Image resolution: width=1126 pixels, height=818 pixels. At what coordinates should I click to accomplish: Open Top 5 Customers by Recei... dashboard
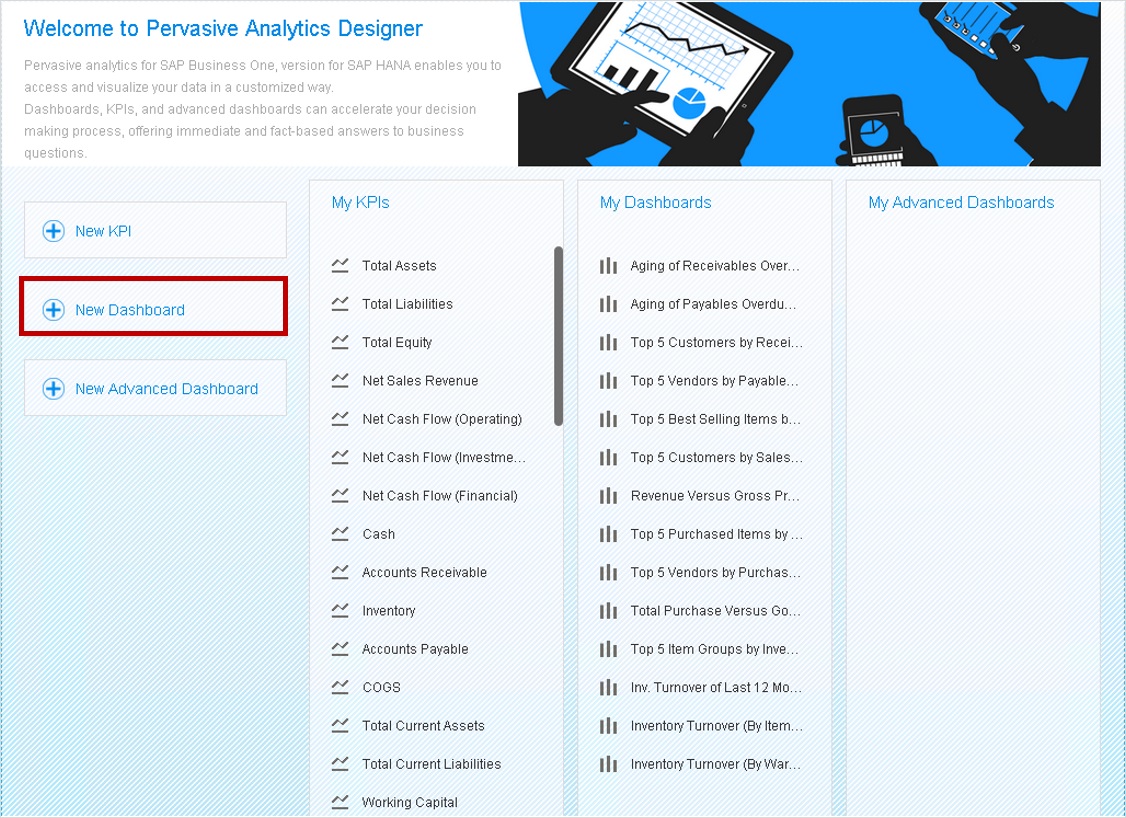[717, 343]
